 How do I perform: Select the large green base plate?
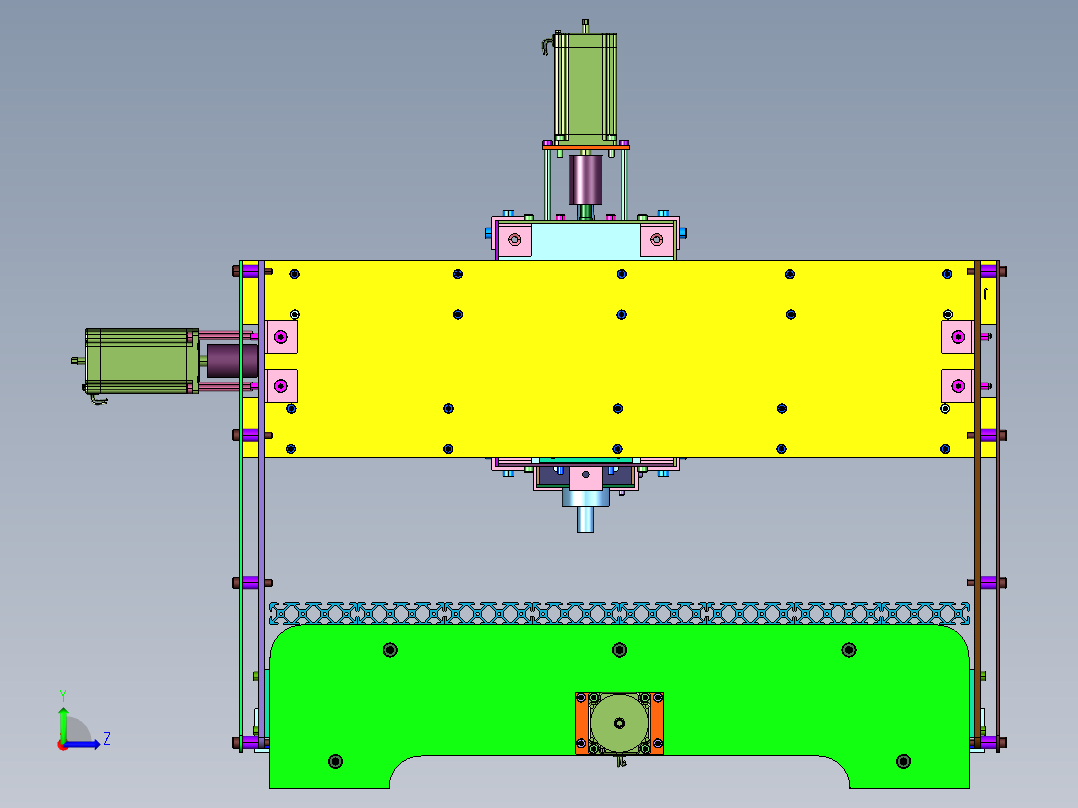coord(480,700)
